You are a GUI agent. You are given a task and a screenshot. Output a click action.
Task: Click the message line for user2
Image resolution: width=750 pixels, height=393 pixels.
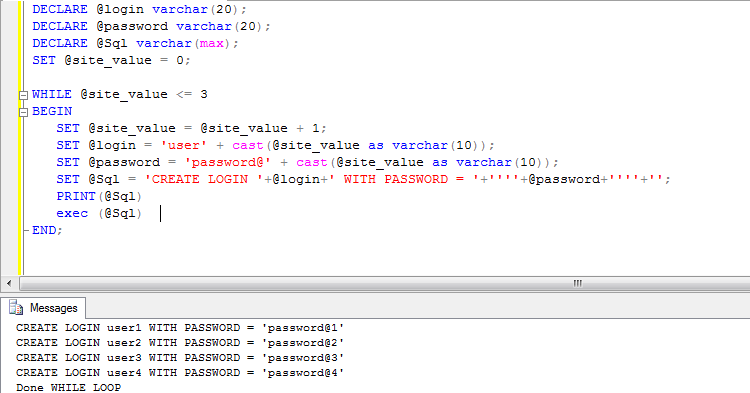tap(180, 343)
